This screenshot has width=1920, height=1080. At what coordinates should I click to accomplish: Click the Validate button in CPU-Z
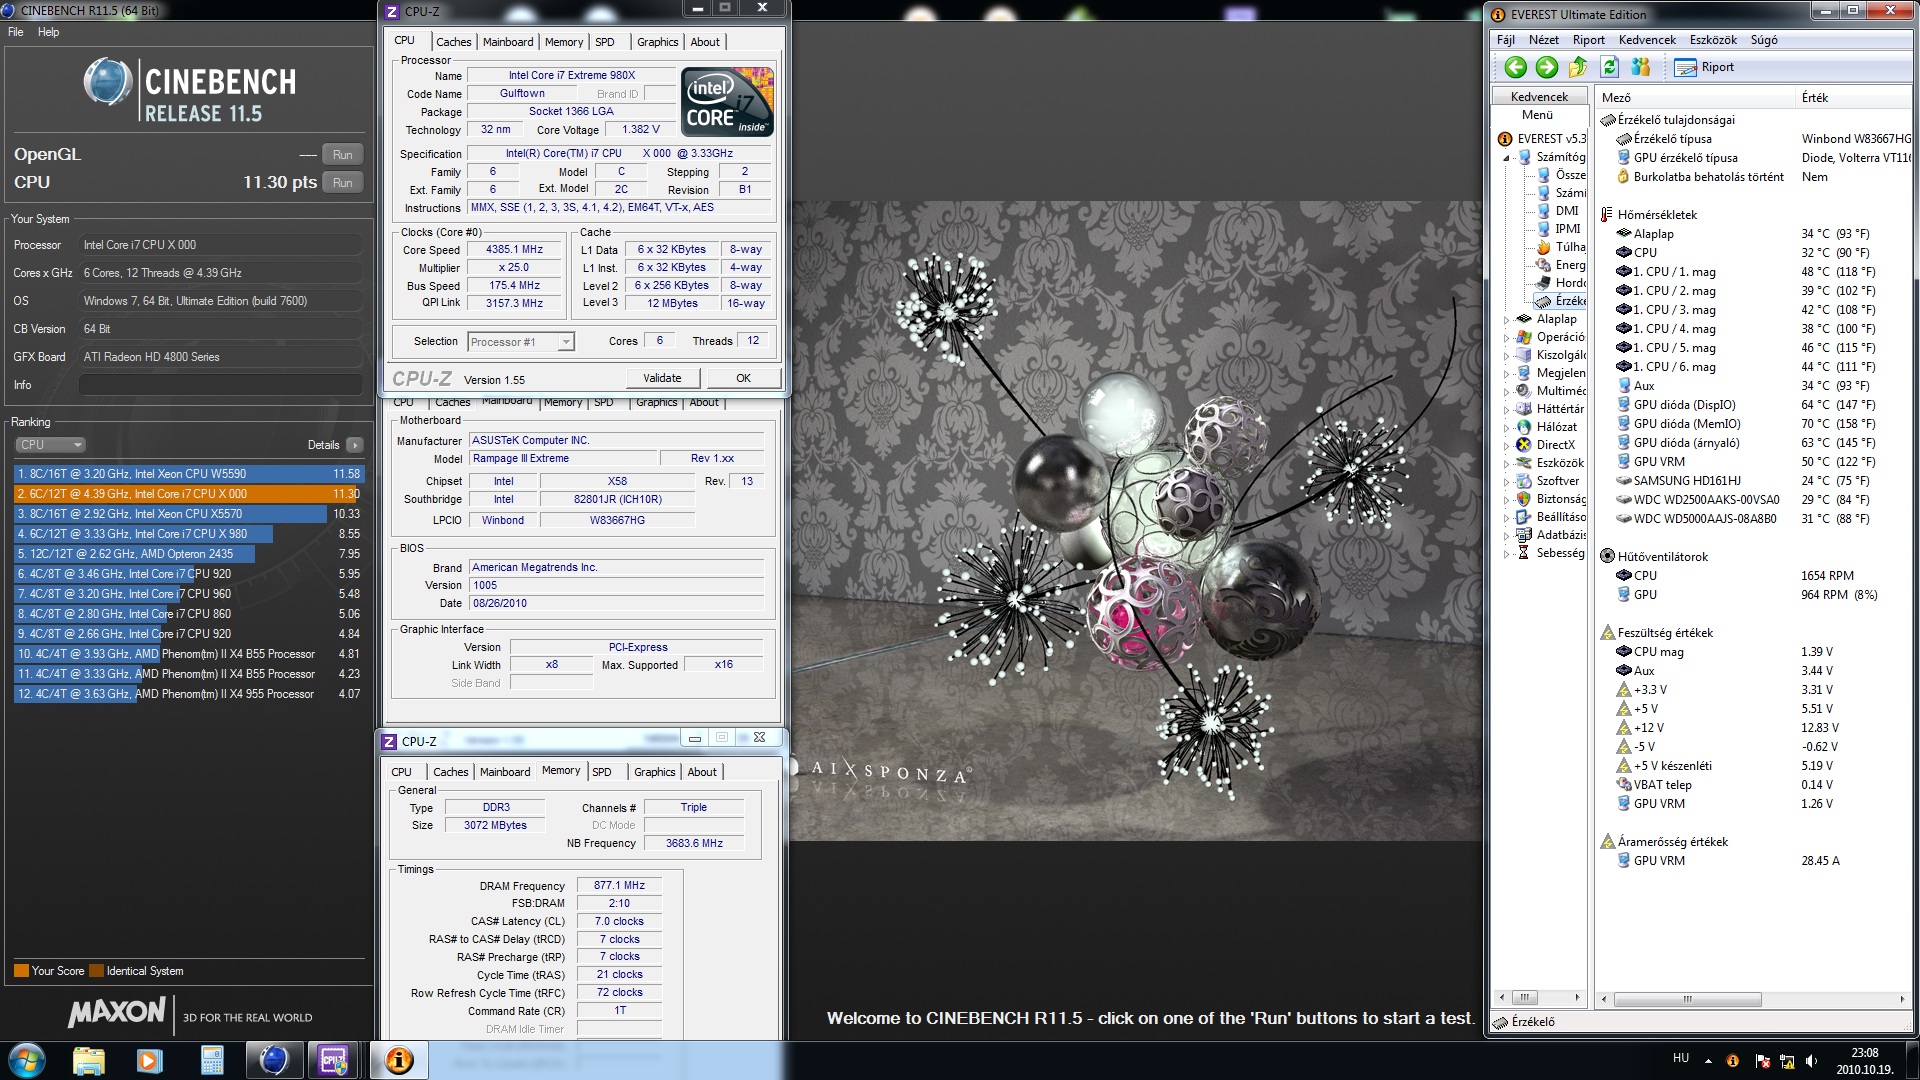662,378
